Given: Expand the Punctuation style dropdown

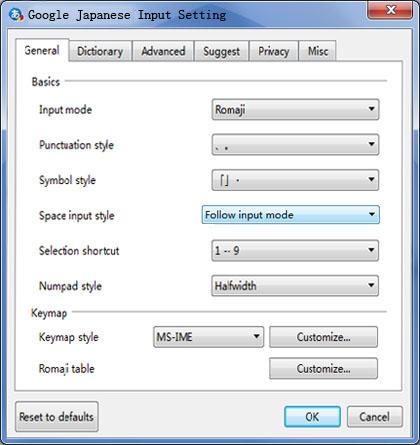Looking at the screenshot, I should click(295, 145).
